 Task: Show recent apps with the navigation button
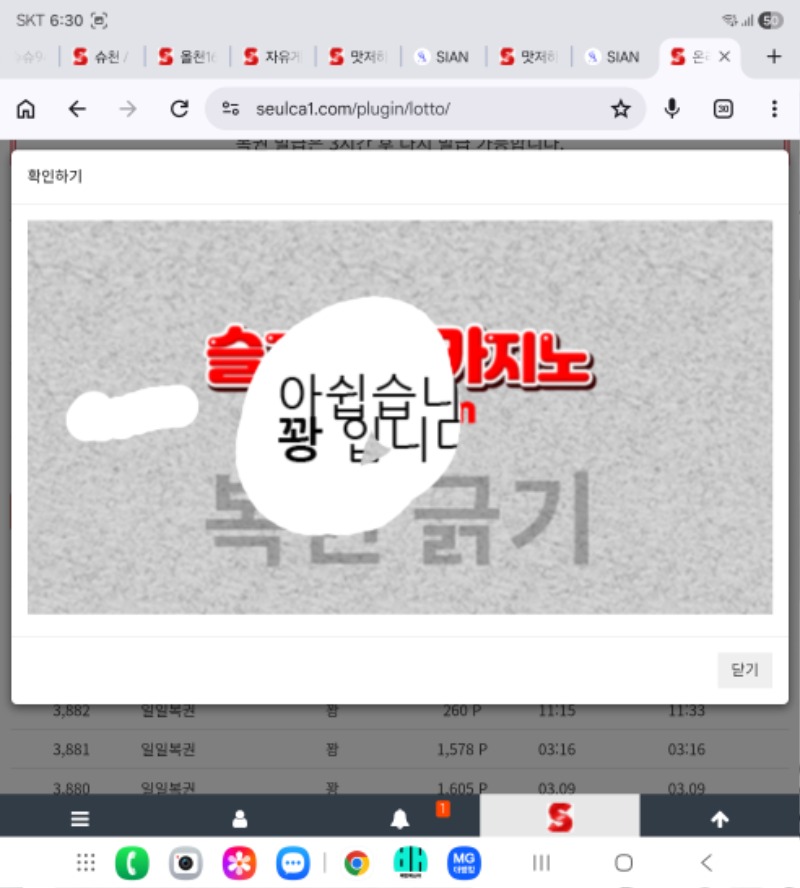[x=541, y=862]
